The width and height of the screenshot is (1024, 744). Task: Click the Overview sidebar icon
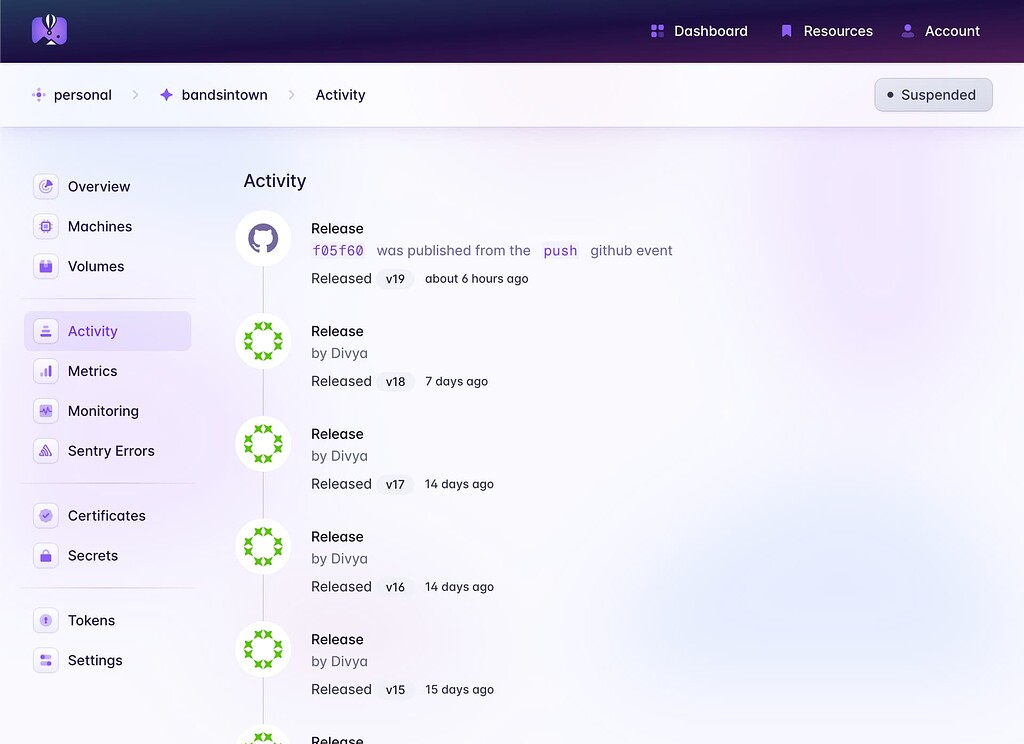tap(45, 186)
